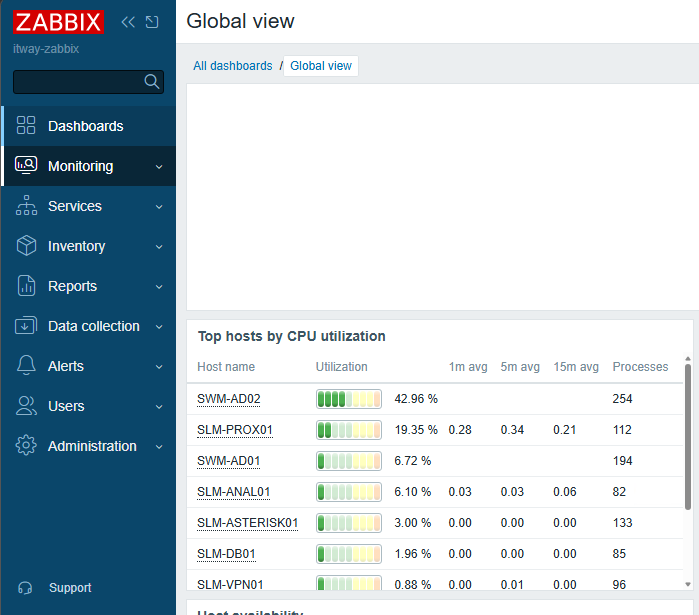Collapse the sidebar with double-chevron icon
Image resolution: width=699 pixels, height=615 pixels.
(128, 22)
